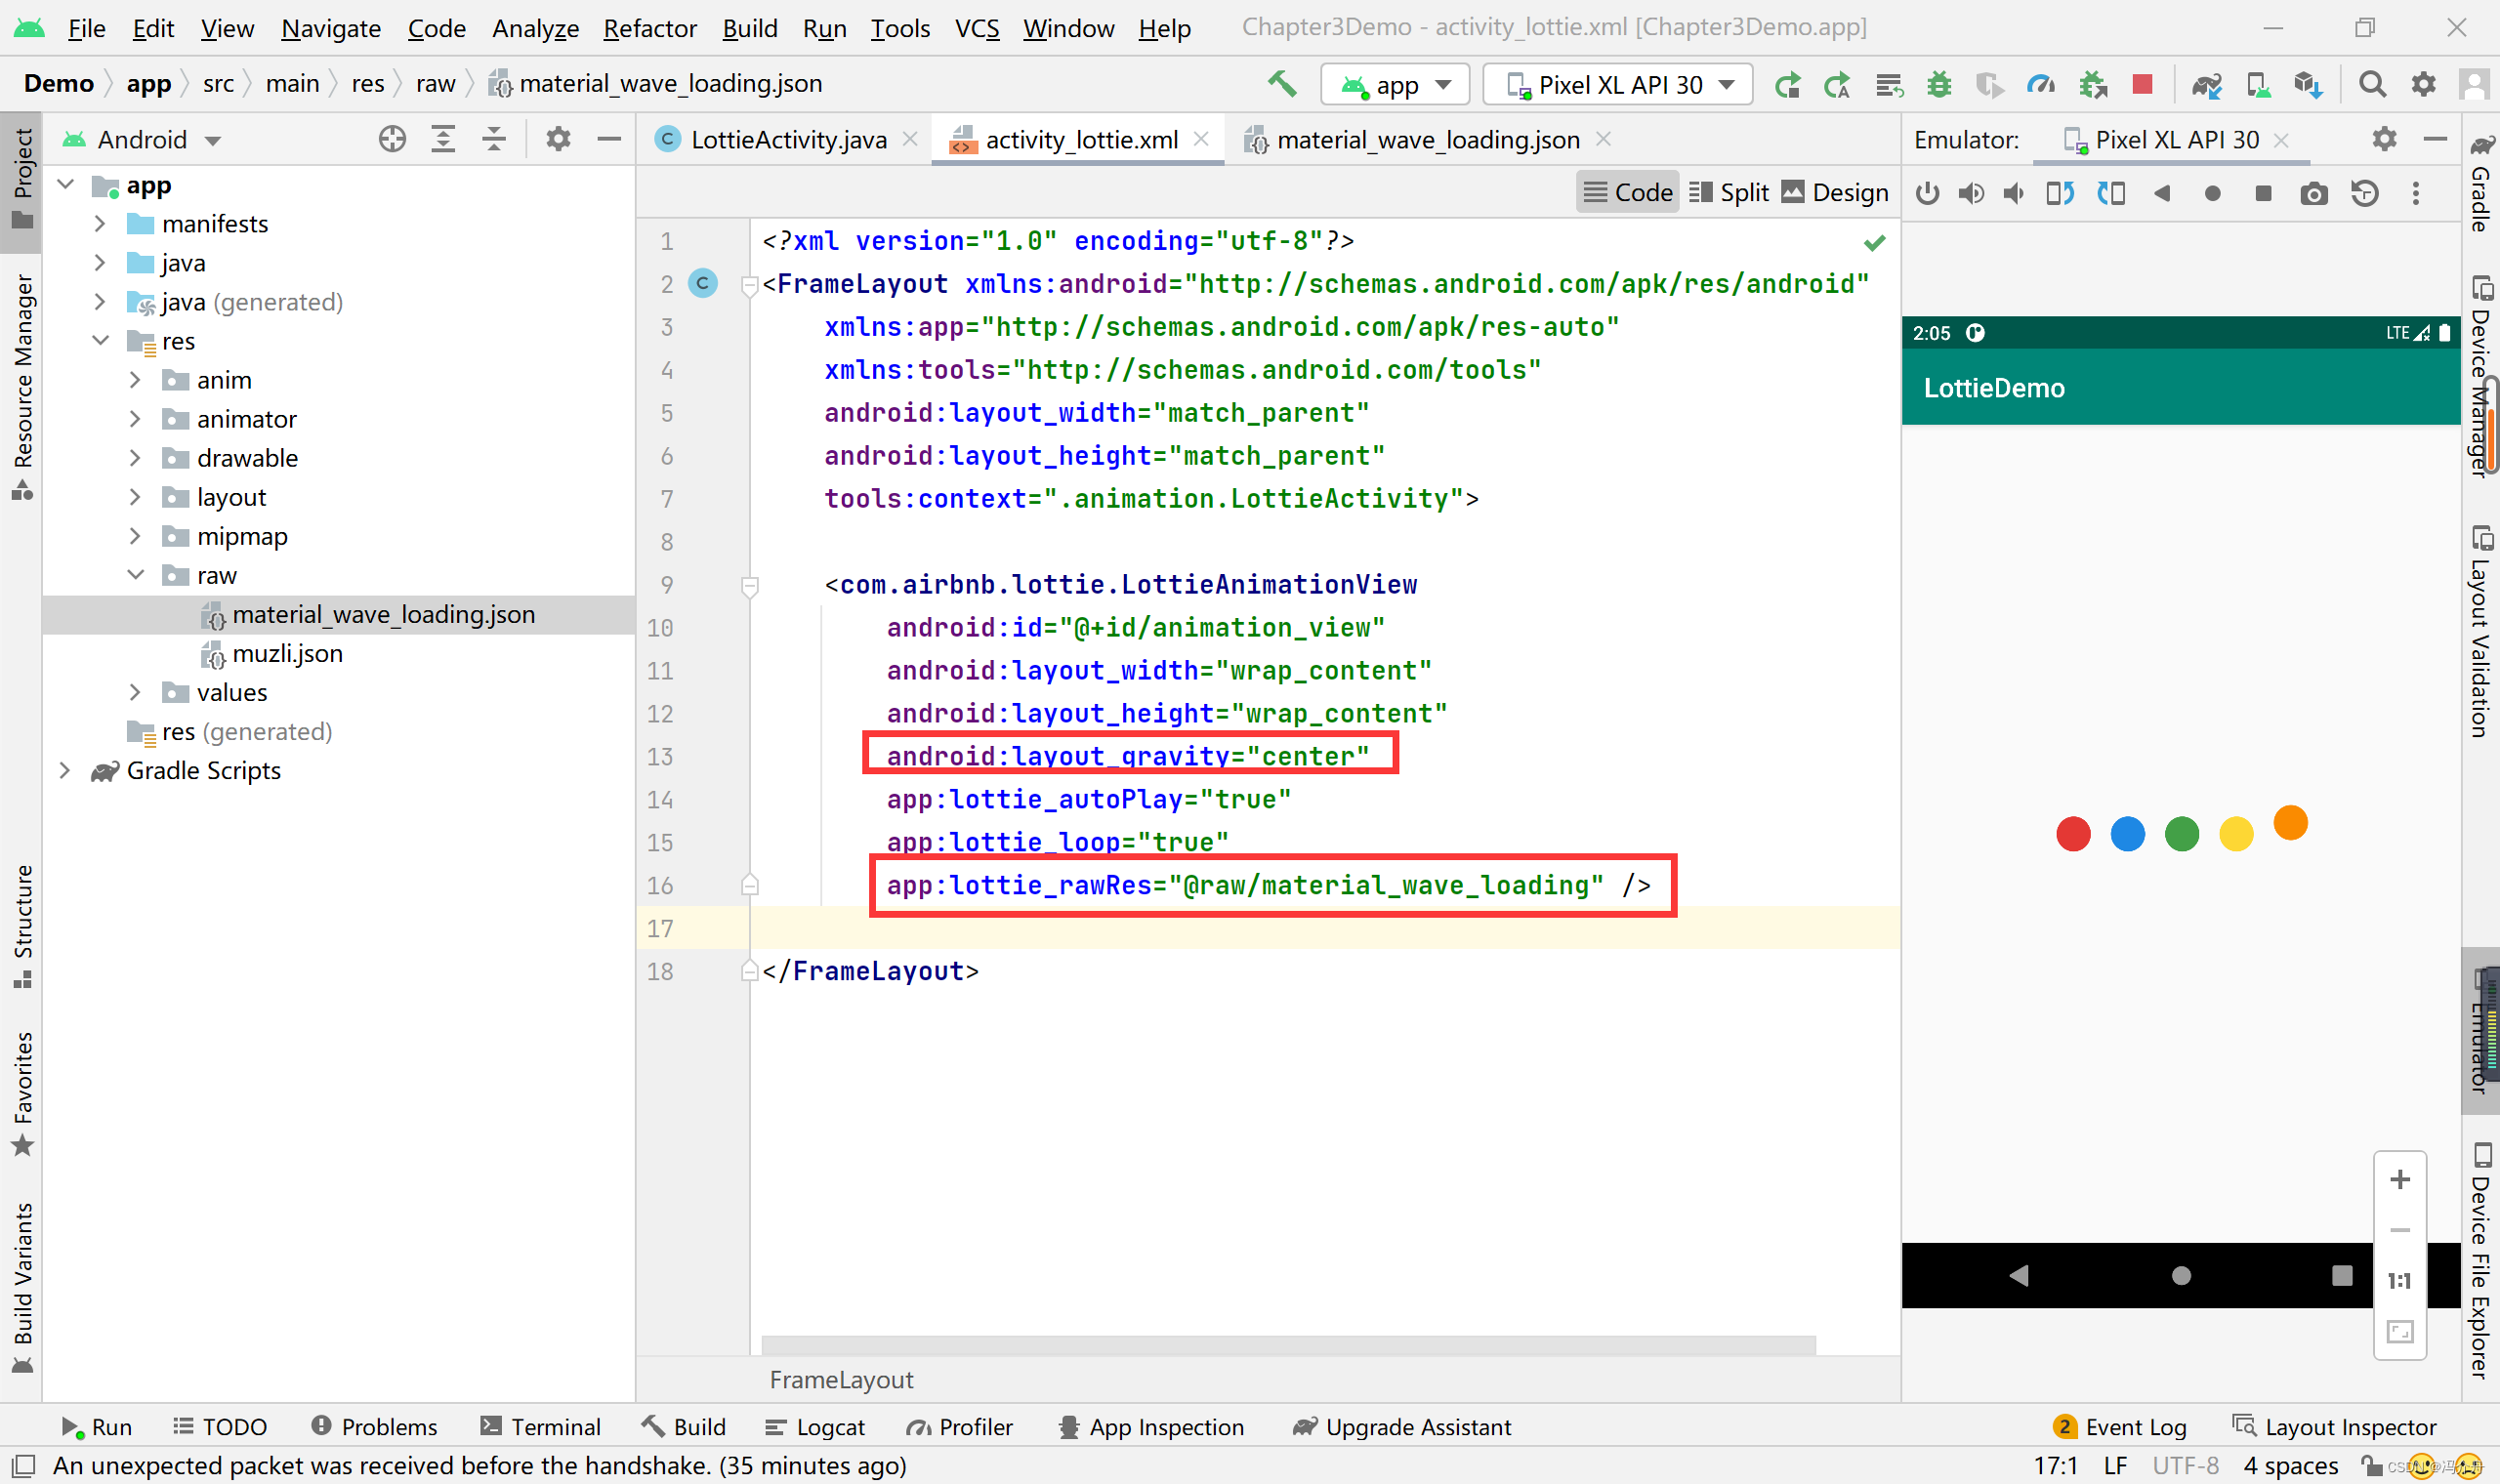Click emulator zoom in plus button
This screenshot has width=2500, height=1484.
tap(2399, 1180)
